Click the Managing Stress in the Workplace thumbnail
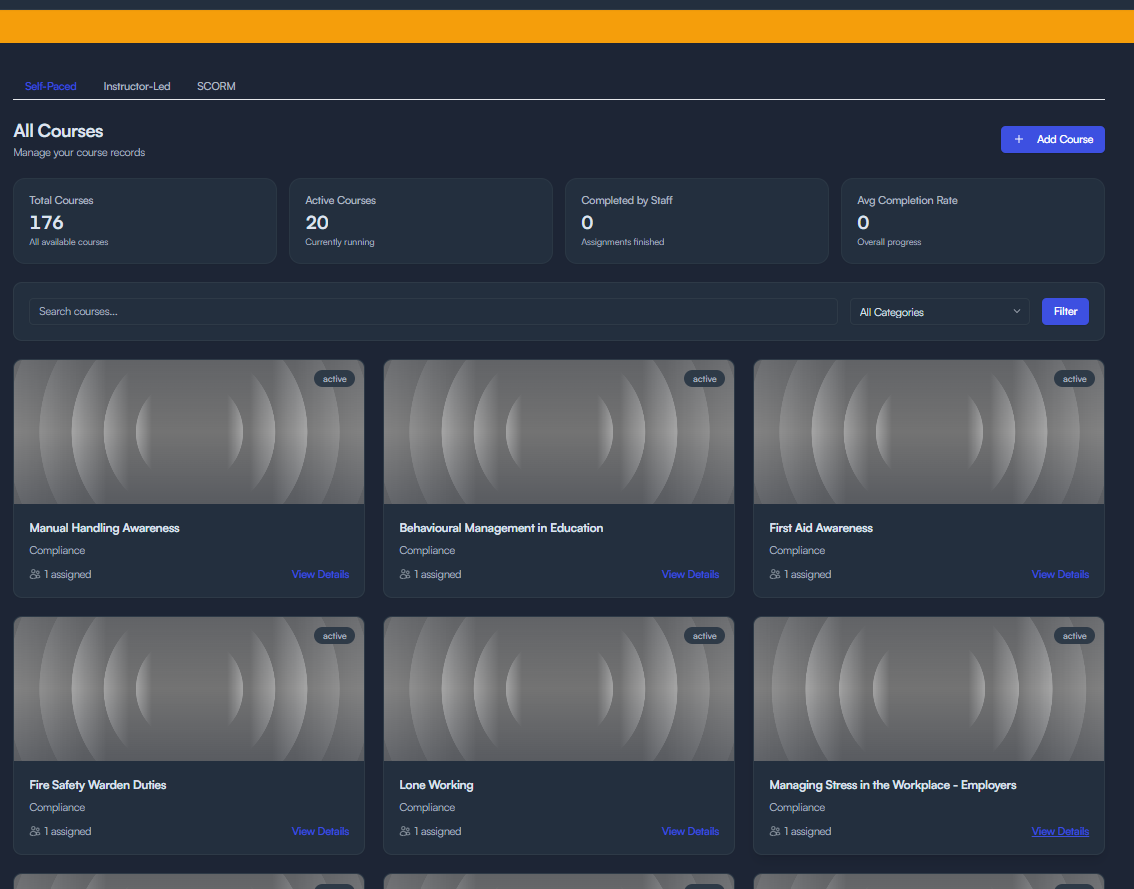The height and width of the screenshot is (889, 1134). [x=929, y=689]
